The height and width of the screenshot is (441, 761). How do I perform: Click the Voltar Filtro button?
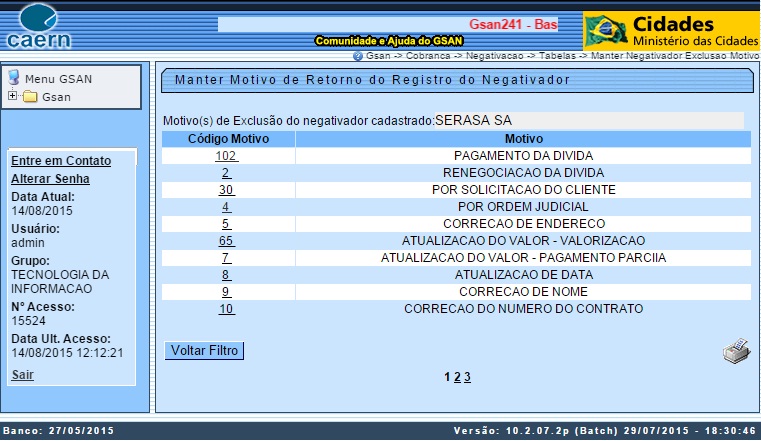(x=204, y=351)
